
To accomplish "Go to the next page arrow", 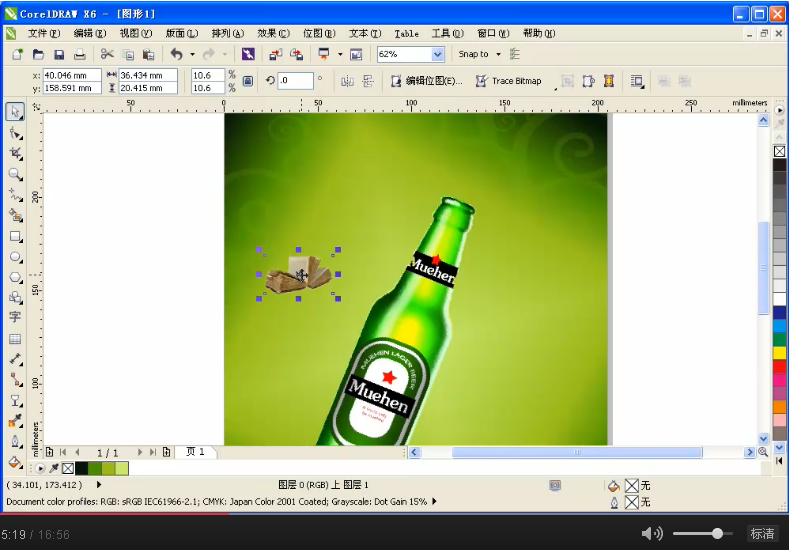I will (140, 452).
